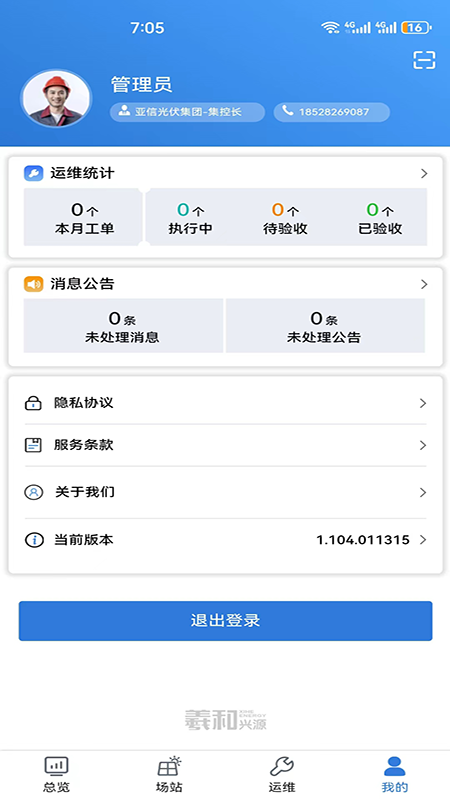This screenshot has width=450, height=800.
Task: Switch to the 总览 tab
Action: (x=56, y=774)
